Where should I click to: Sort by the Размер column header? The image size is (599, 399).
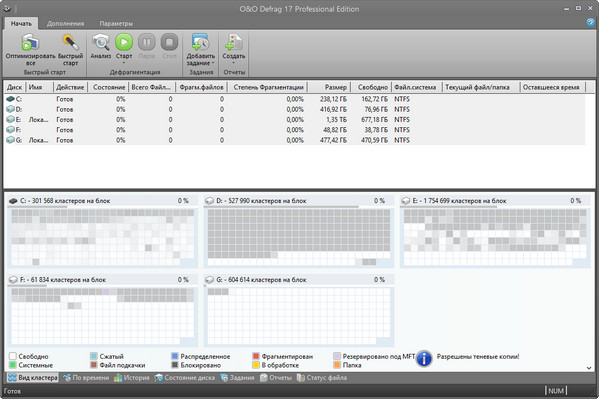330,87
